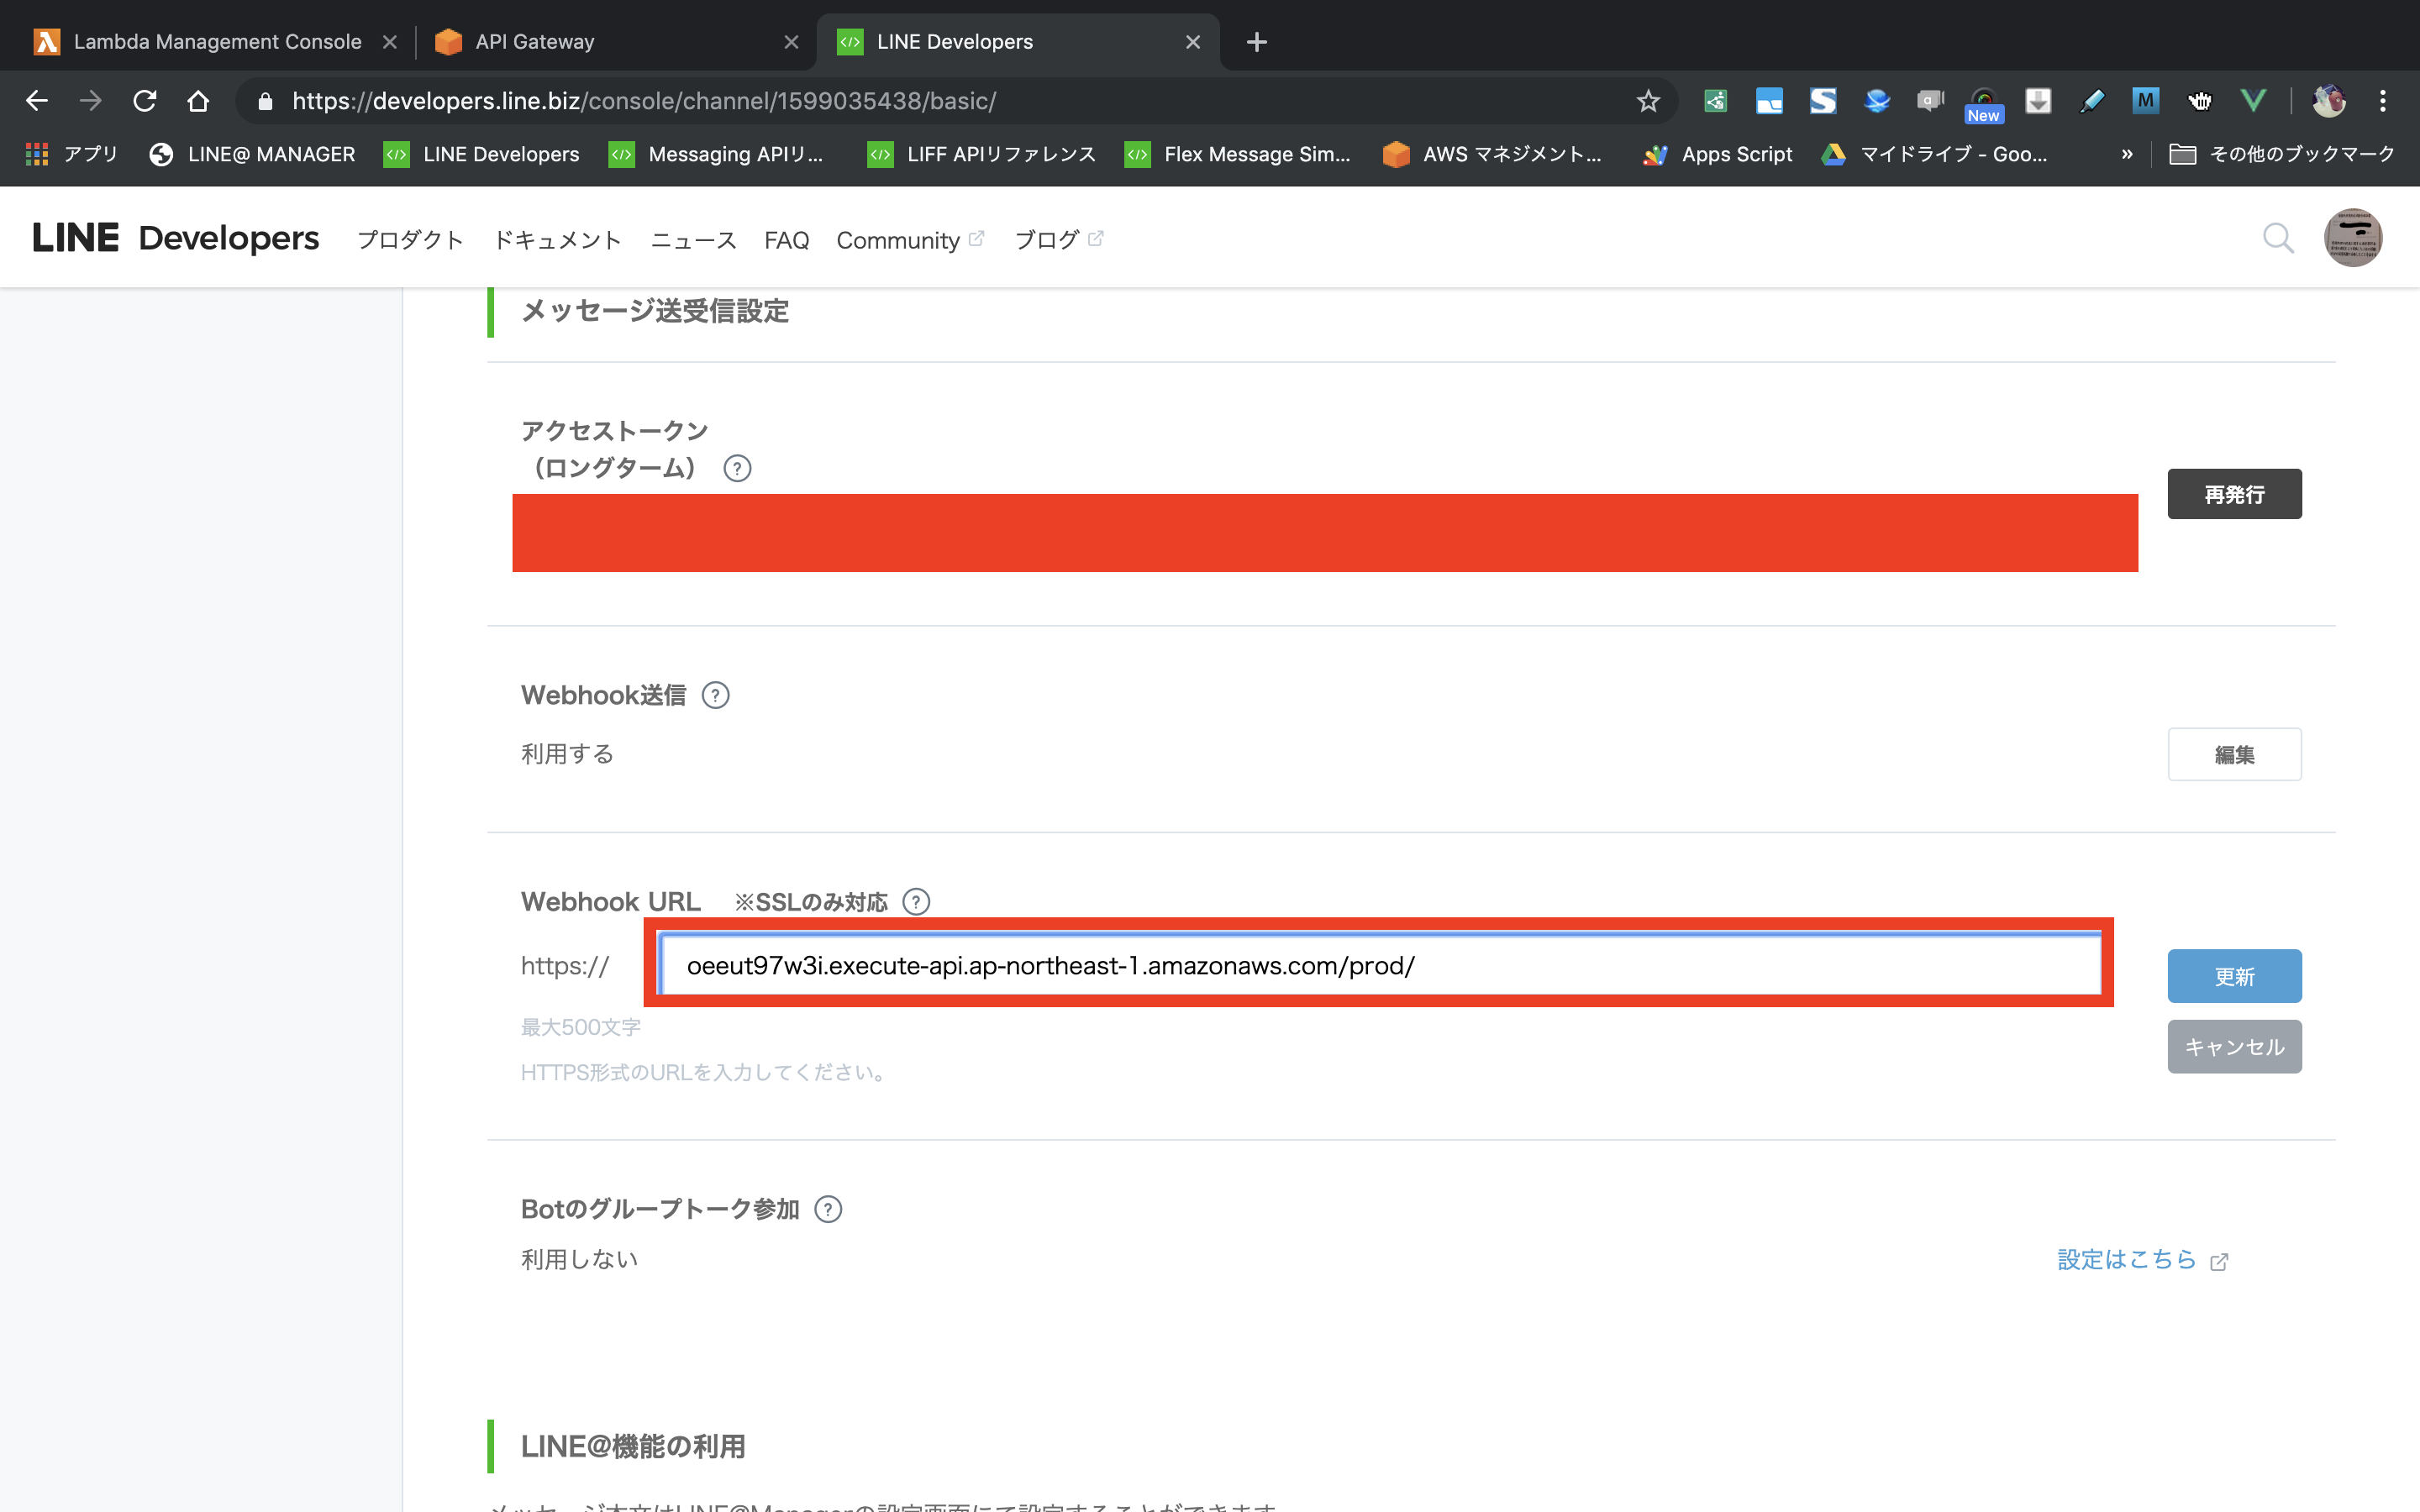Switch to API Gateway tab
Image resolution: width=2420 pixels, height=1512 pixels.
(535, 42)
